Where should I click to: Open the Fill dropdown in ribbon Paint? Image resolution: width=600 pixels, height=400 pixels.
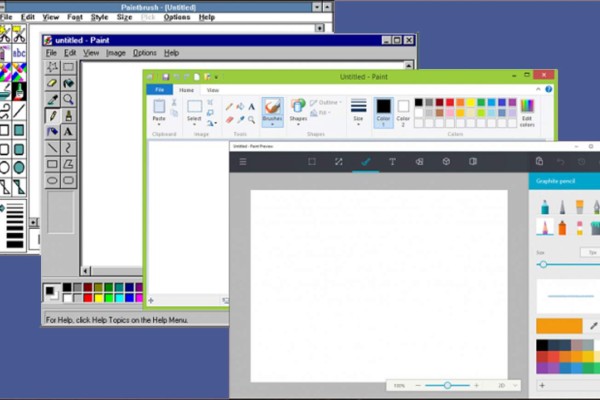pos(320,113)
